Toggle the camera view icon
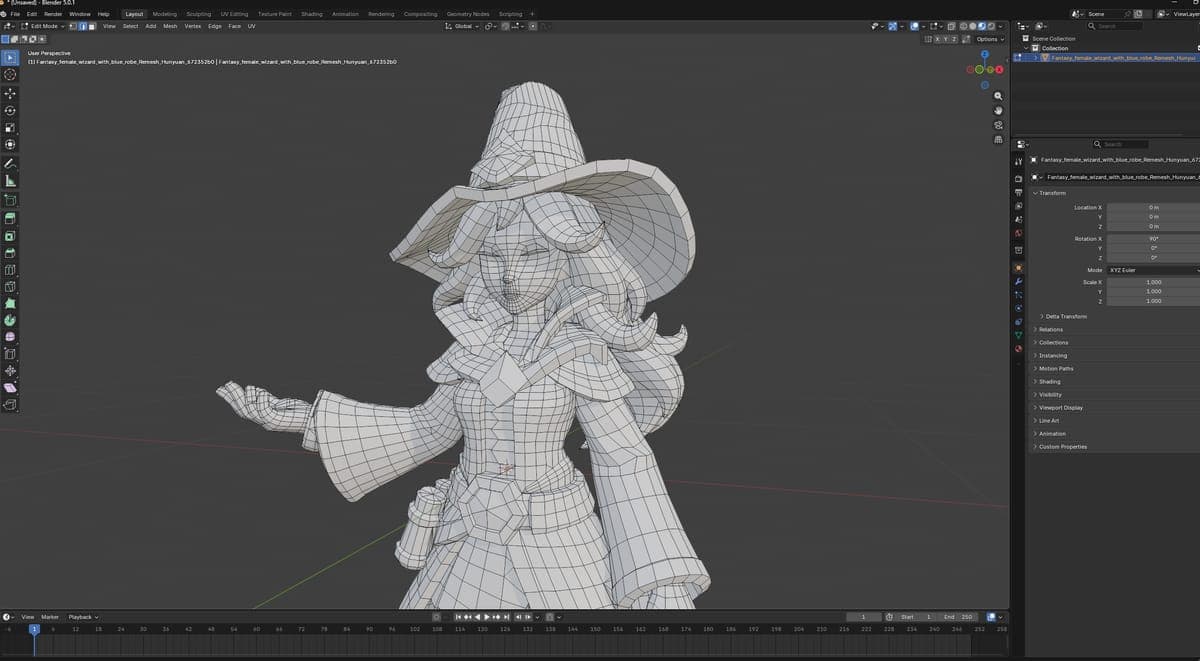 998,125
